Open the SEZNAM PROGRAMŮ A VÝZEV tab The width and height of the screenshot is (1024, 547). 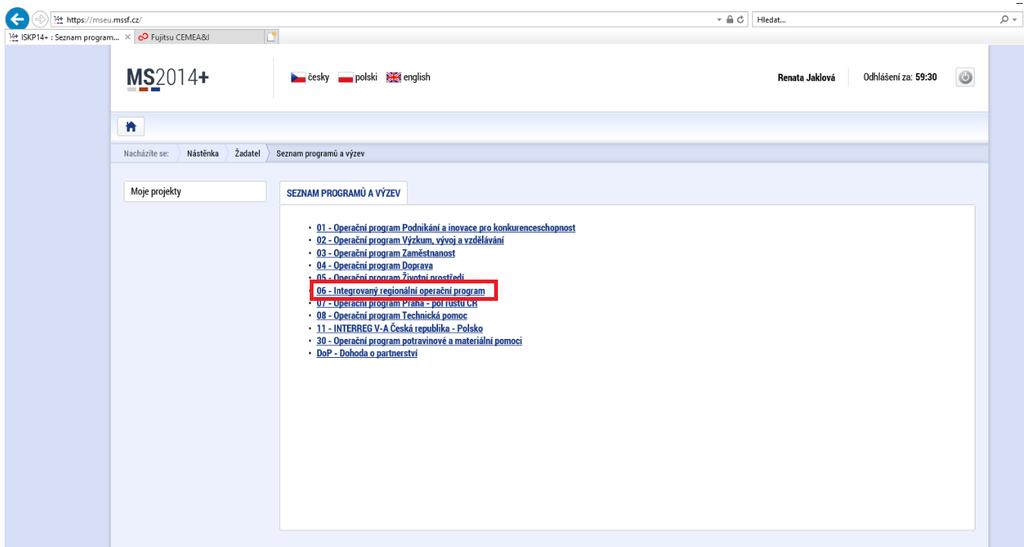coord(344,193)
